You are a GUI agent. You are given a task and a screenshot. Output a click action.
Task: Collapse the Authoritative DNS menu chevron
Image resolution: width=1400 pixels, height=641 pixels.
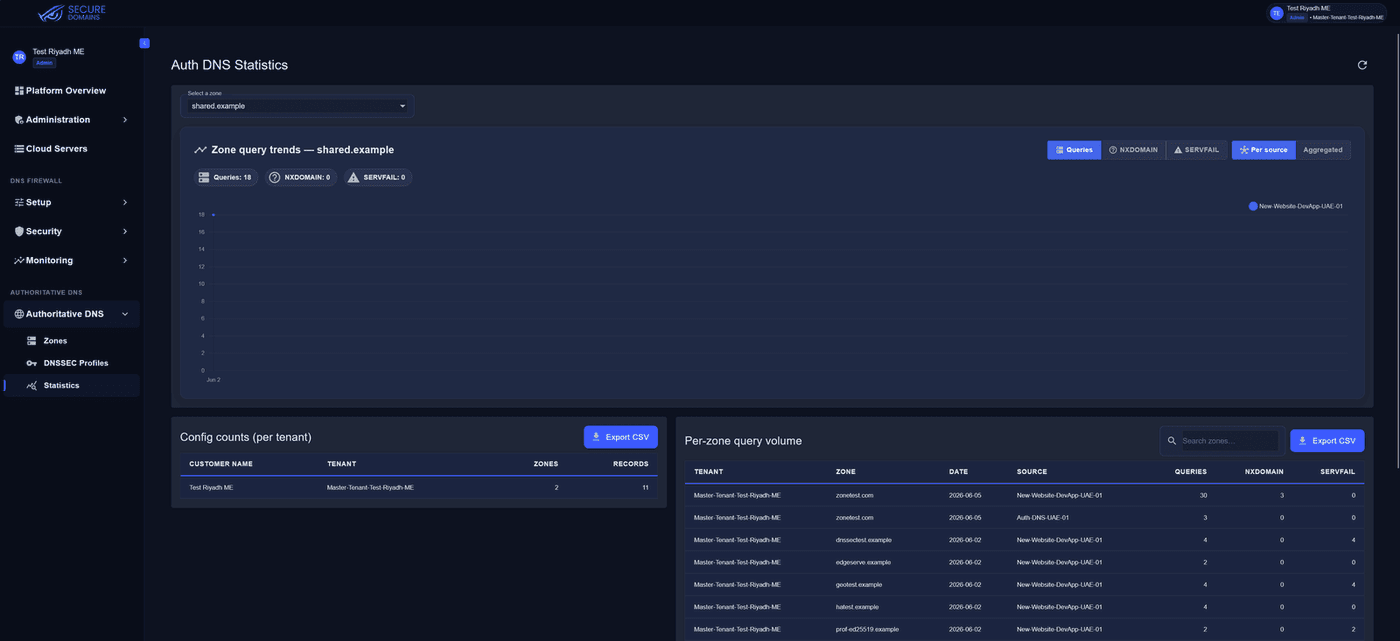tap(125, 314)
